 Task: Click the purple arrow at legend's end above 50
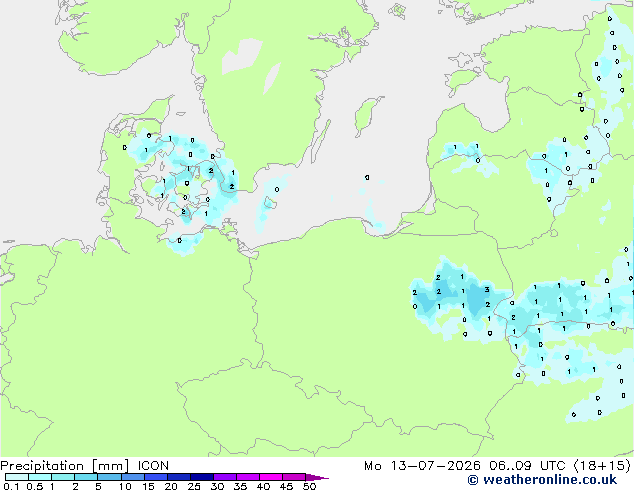tap(317, 477)
